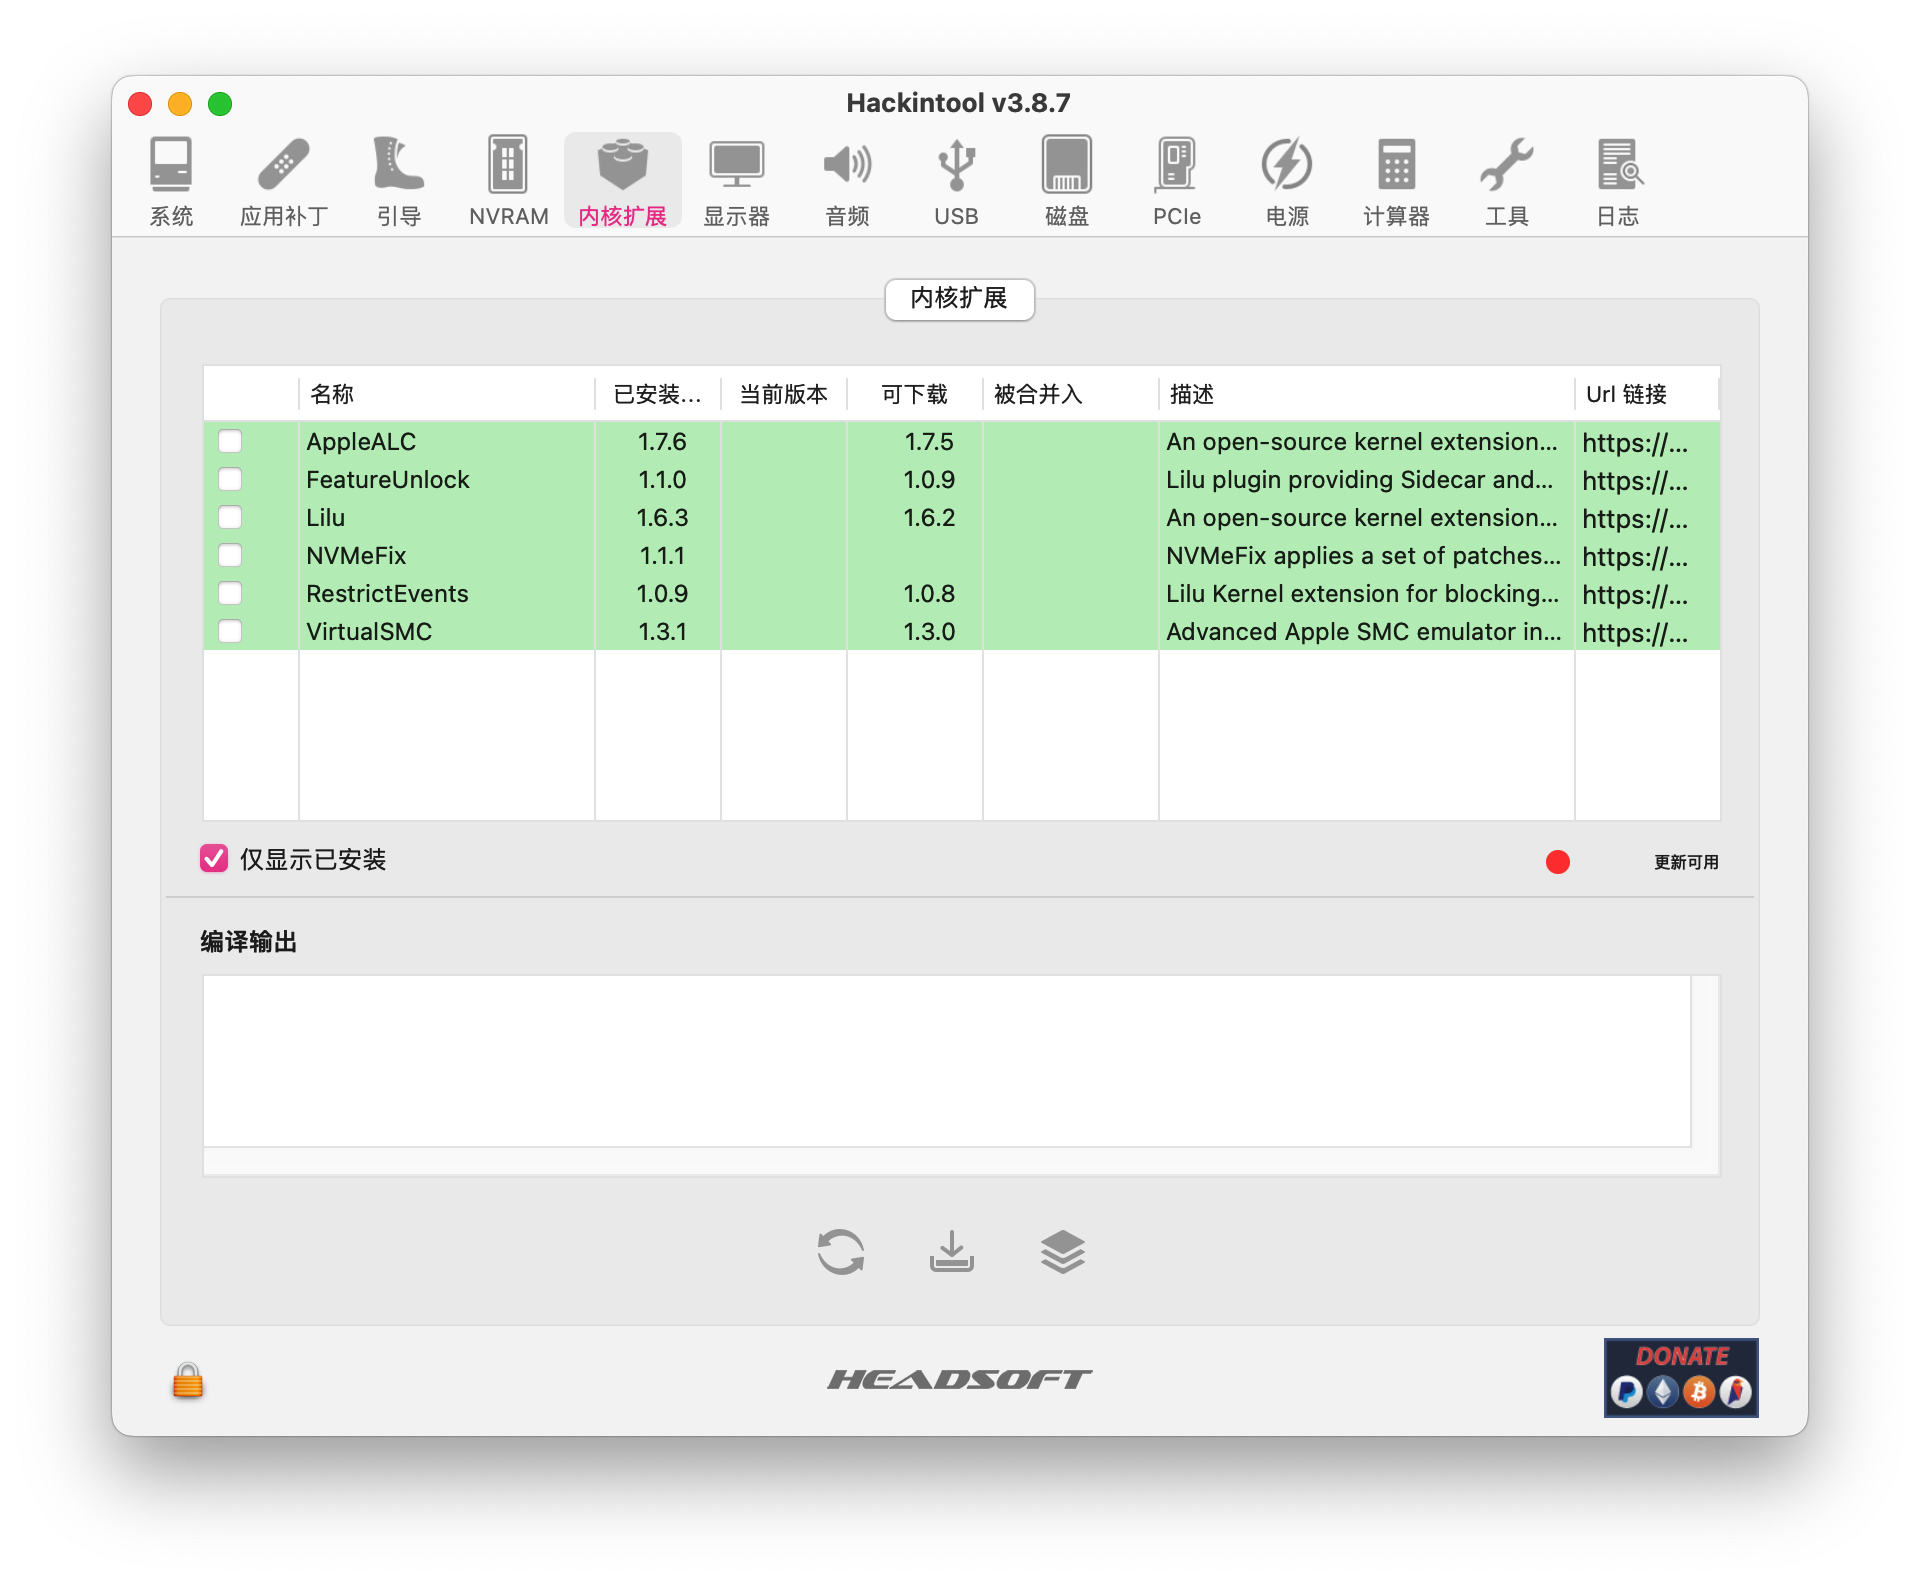Click the orange lock icon

pos(188,1381)
